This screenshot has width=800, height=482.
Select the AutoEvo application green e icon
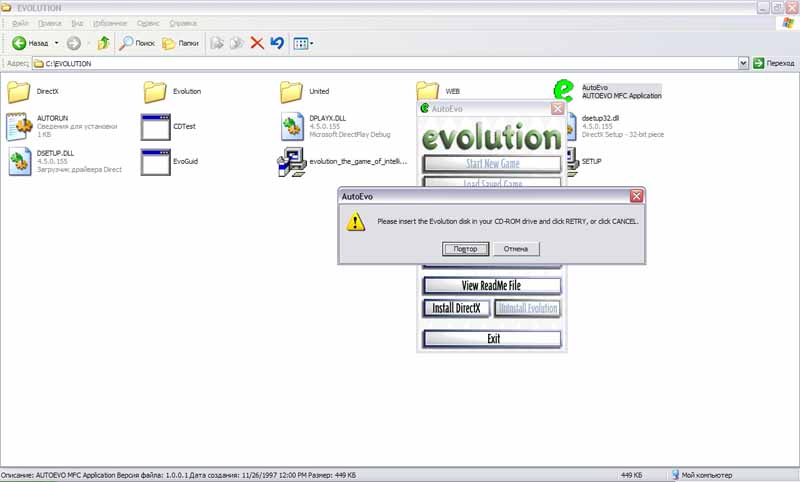[564, 90]
